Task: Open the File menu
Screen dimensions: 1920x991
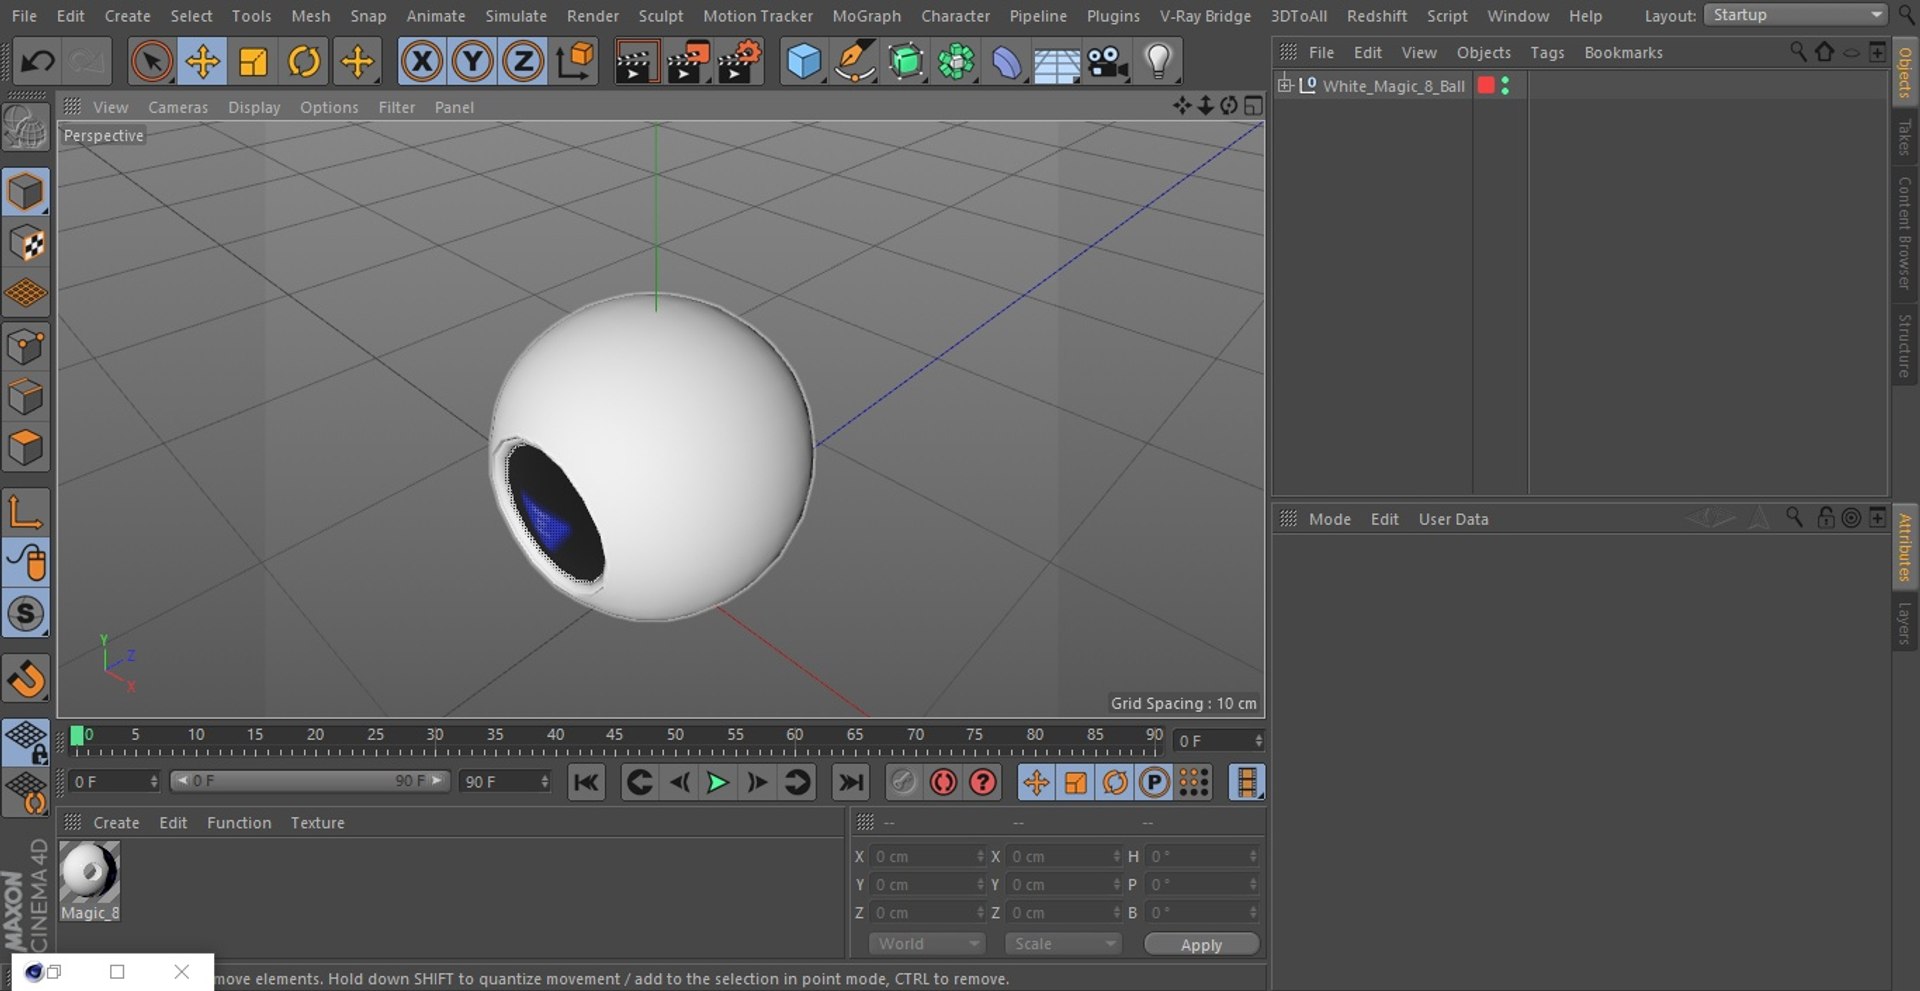Action: click(24, 16)
